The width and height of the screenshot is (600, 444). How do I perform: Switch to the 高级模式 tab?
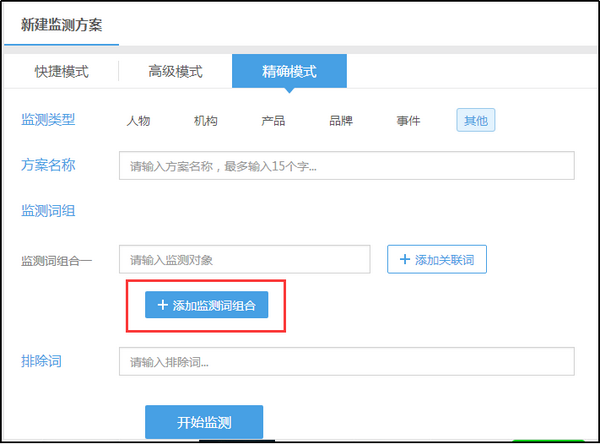pyautogui.click(x=175, y=72)
